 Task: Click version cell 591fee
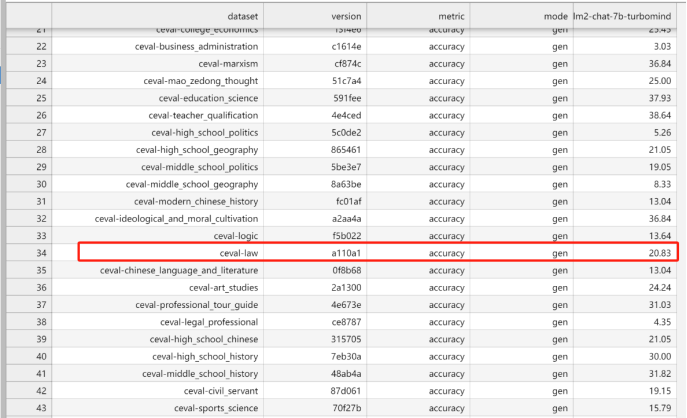(315, 98)
